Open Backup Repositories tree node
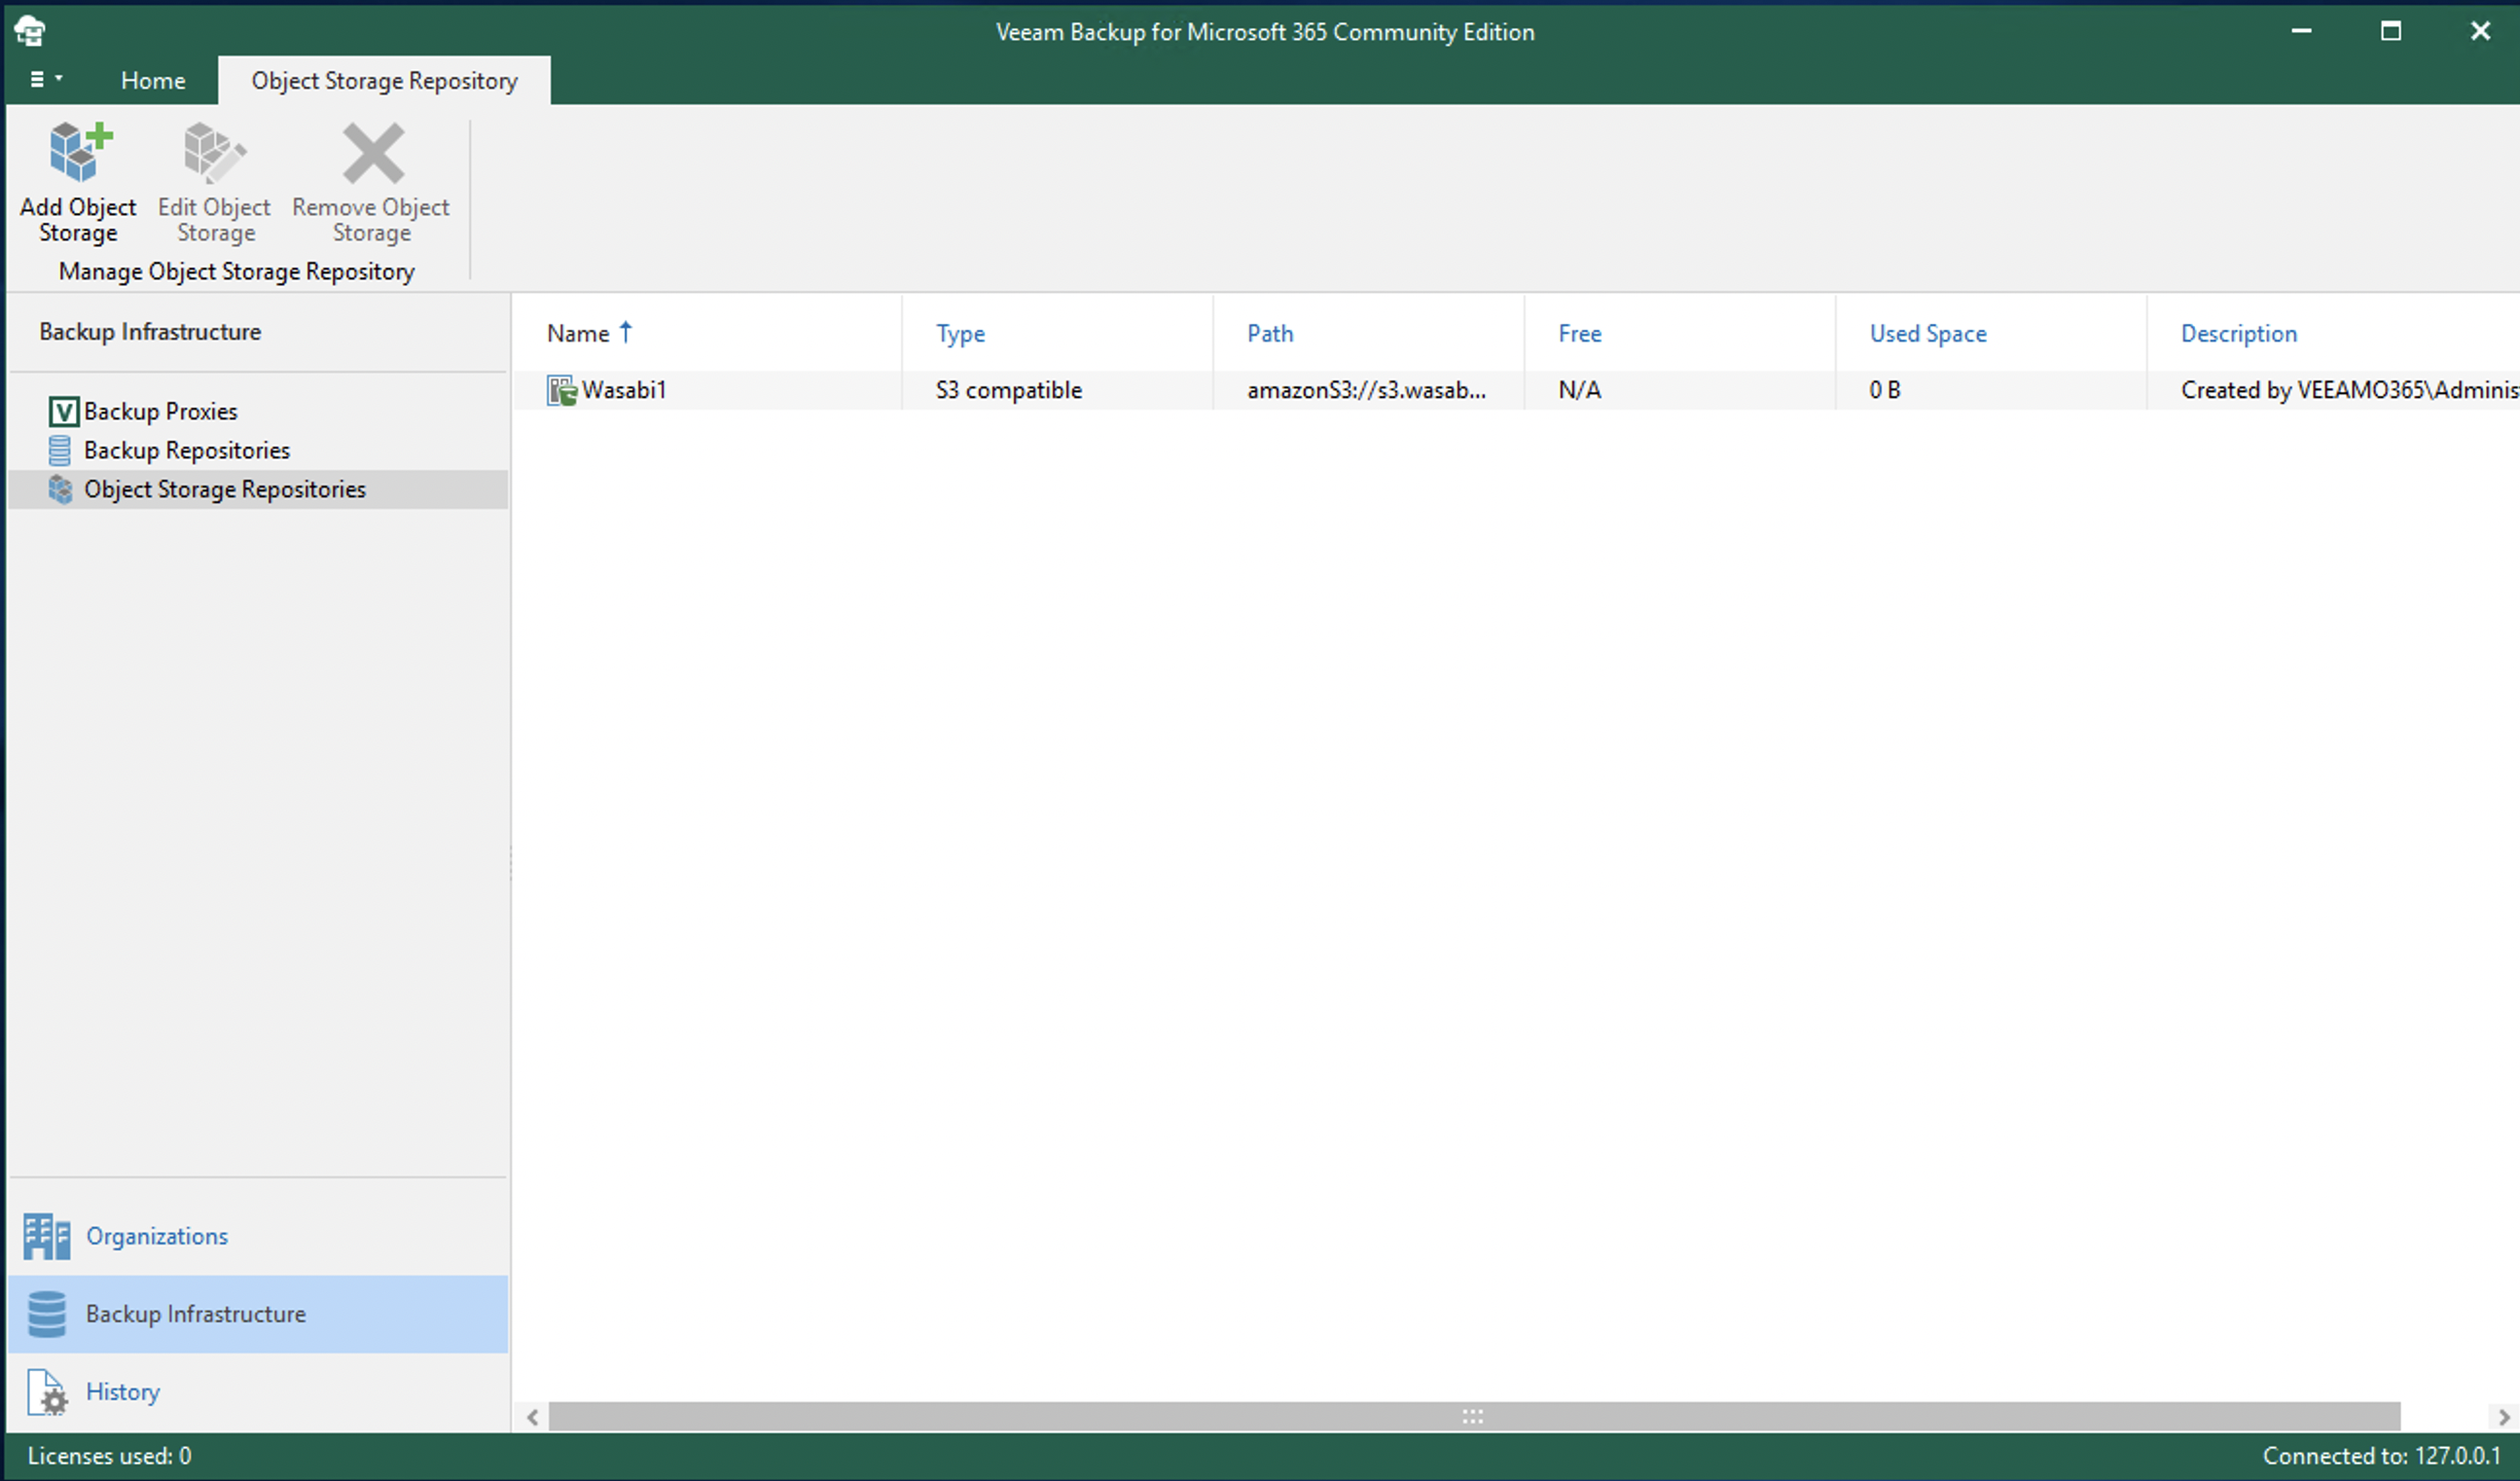 click(187, 450)
